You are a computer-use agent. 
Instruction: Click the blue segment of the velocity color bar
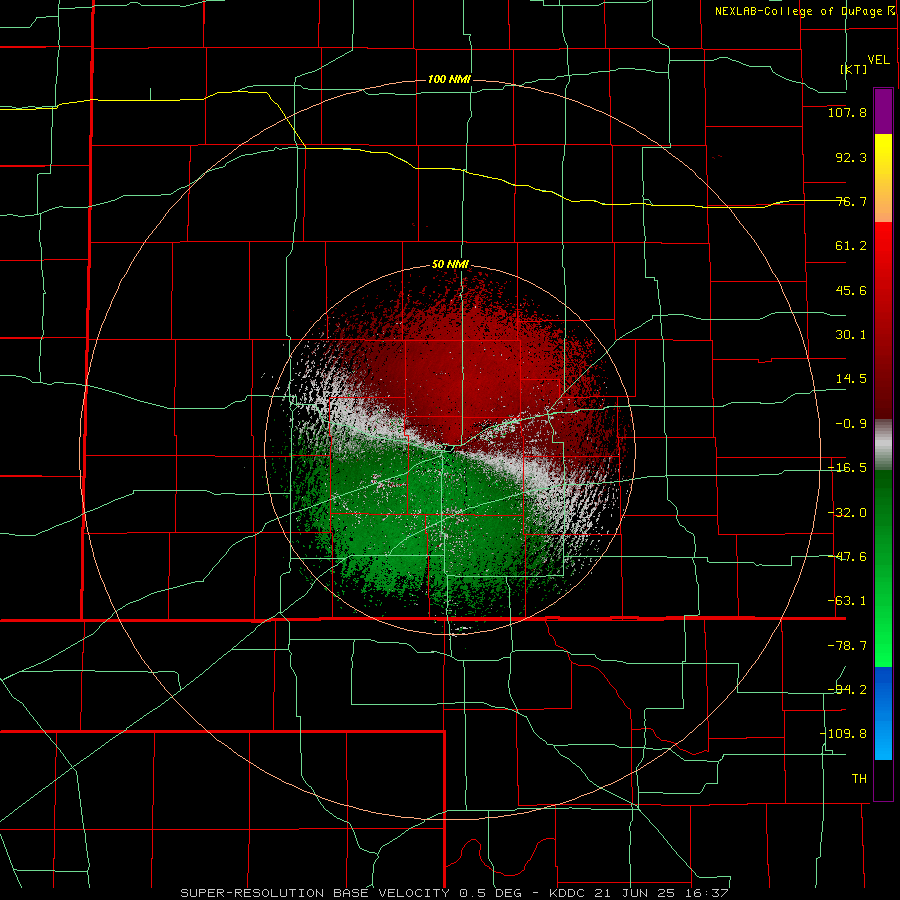[x=883, y=713]
